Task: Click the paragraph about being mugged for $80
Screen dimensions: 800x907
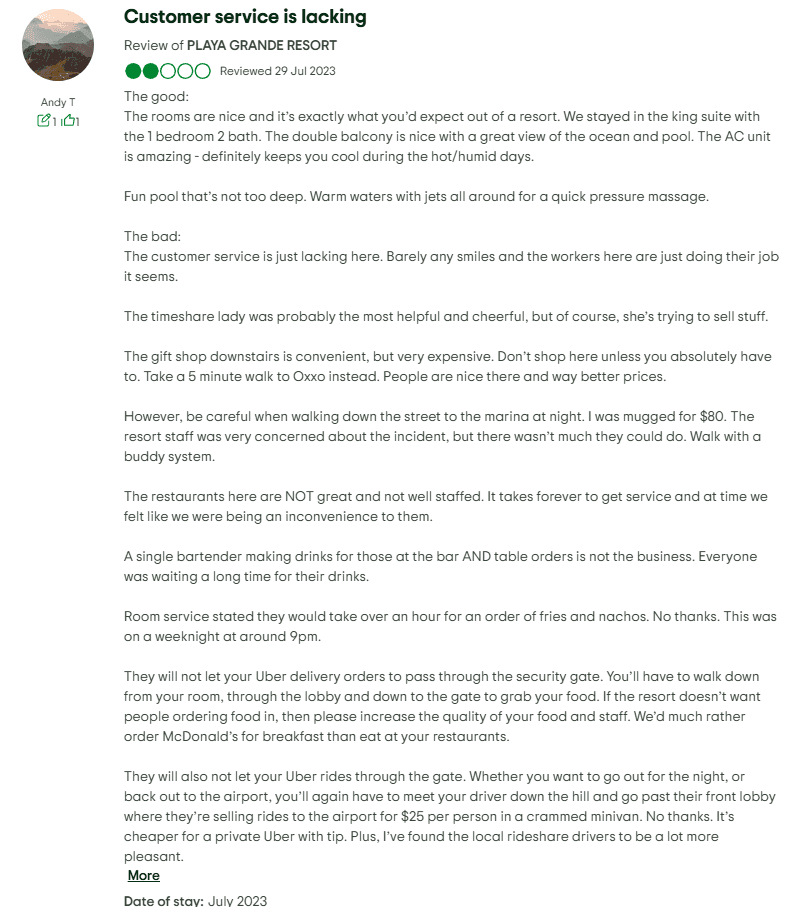Action: click(x=438, y=436)
